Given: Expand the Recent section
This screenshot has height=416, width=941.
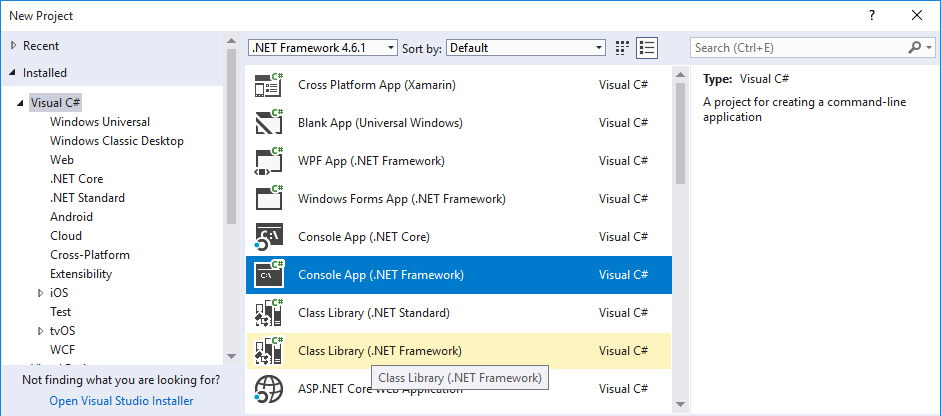Looking at the screenshot, I should pos(13,46).
